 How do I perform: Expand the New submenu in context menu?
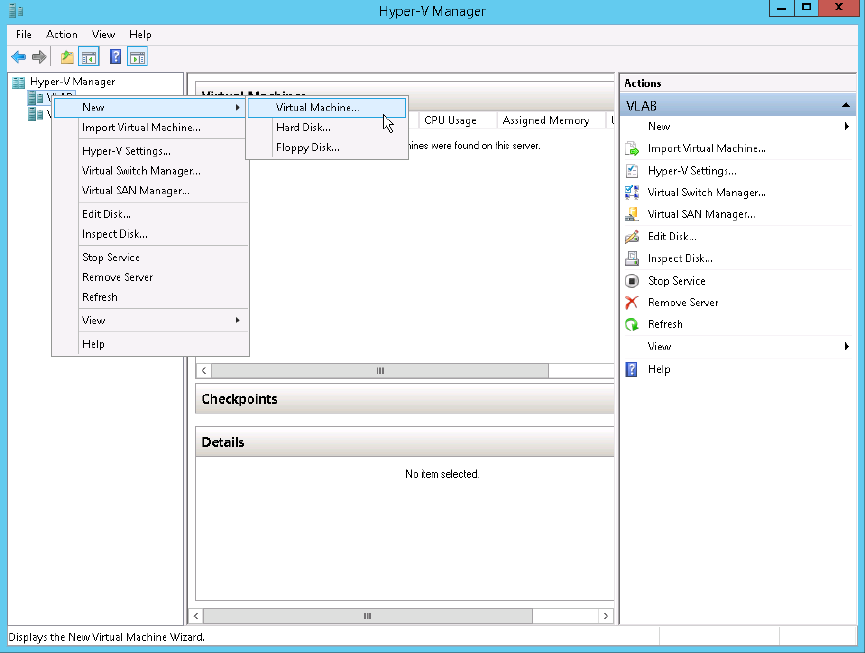point(149,108)
